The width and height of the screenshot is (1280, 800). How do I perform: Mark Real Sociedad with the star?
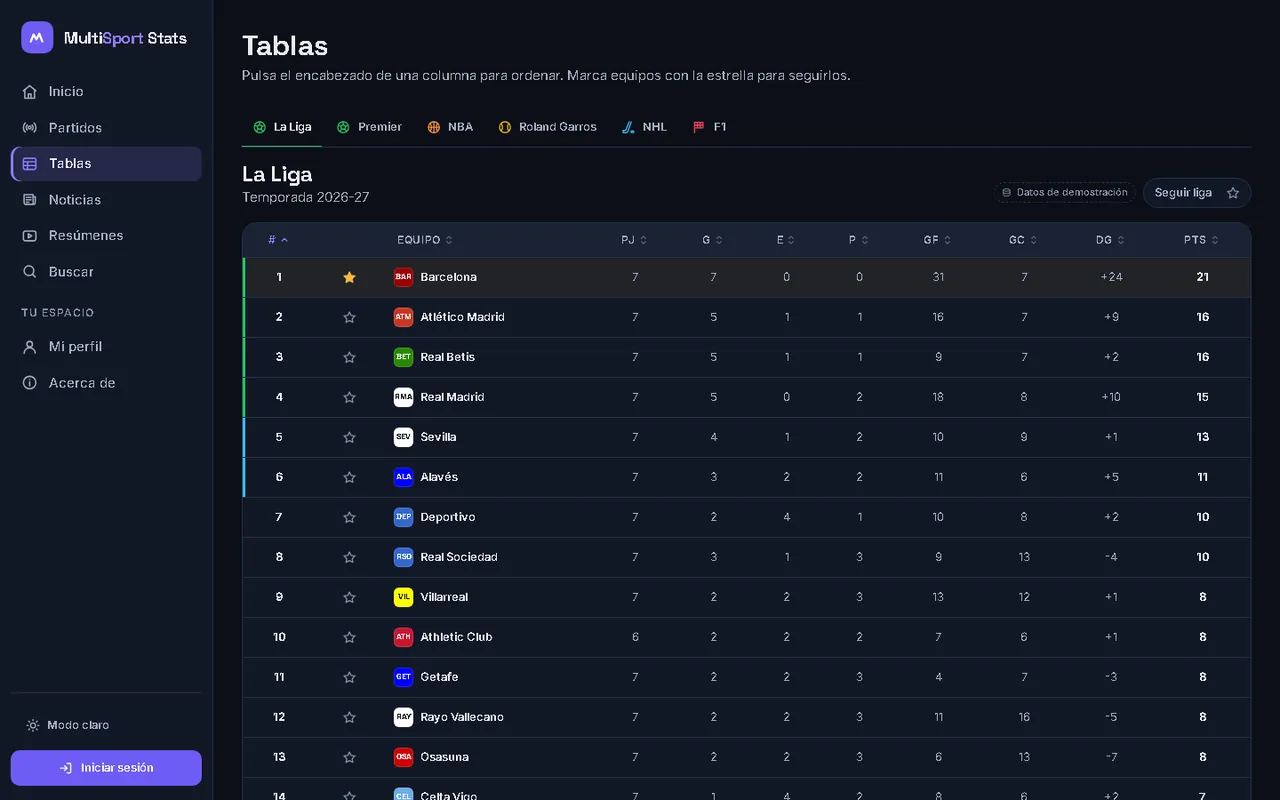(349, 557)
